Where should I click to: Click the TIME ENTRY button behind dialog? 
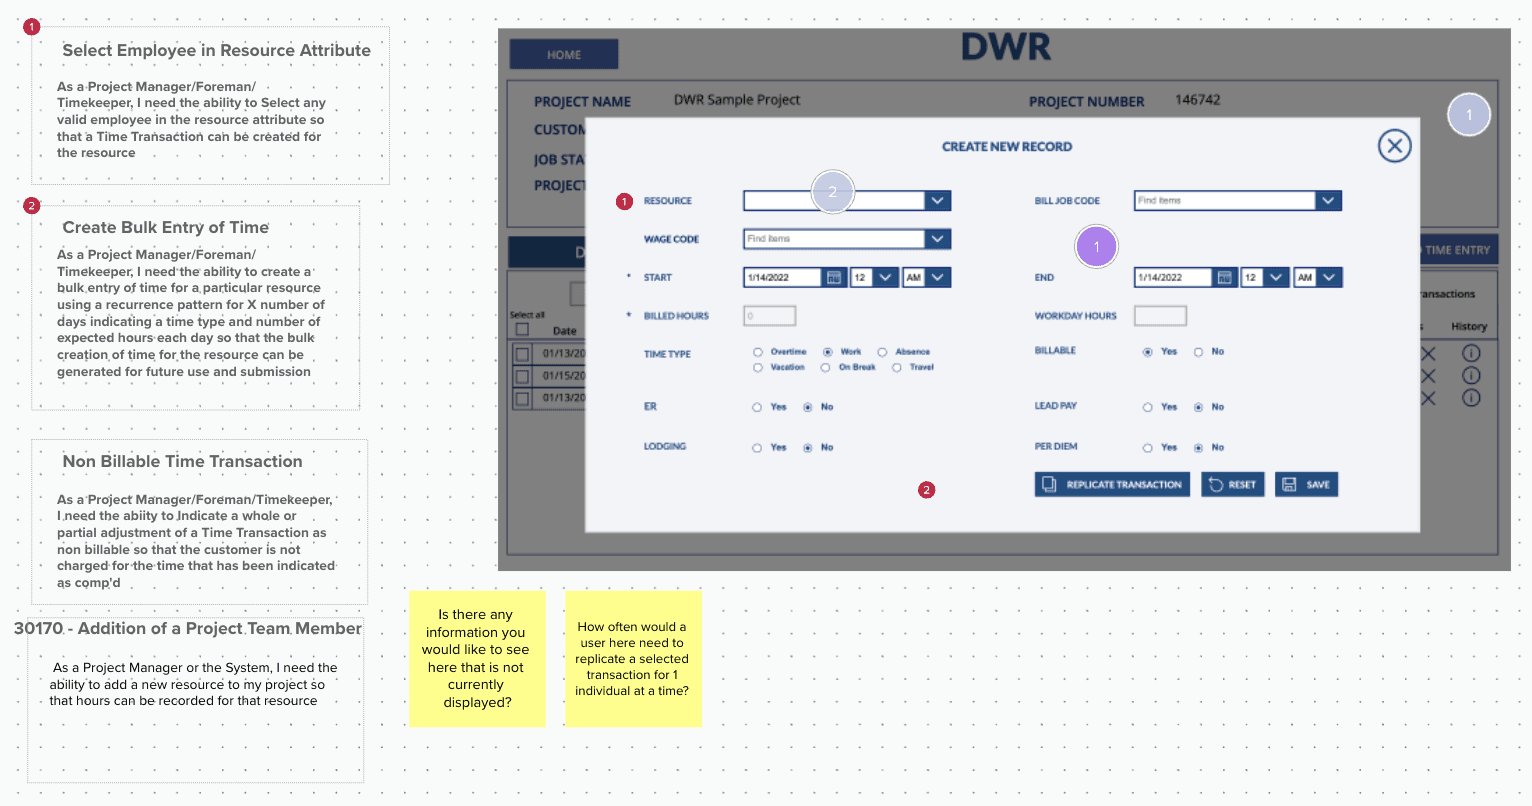[x=1458, y=250]
